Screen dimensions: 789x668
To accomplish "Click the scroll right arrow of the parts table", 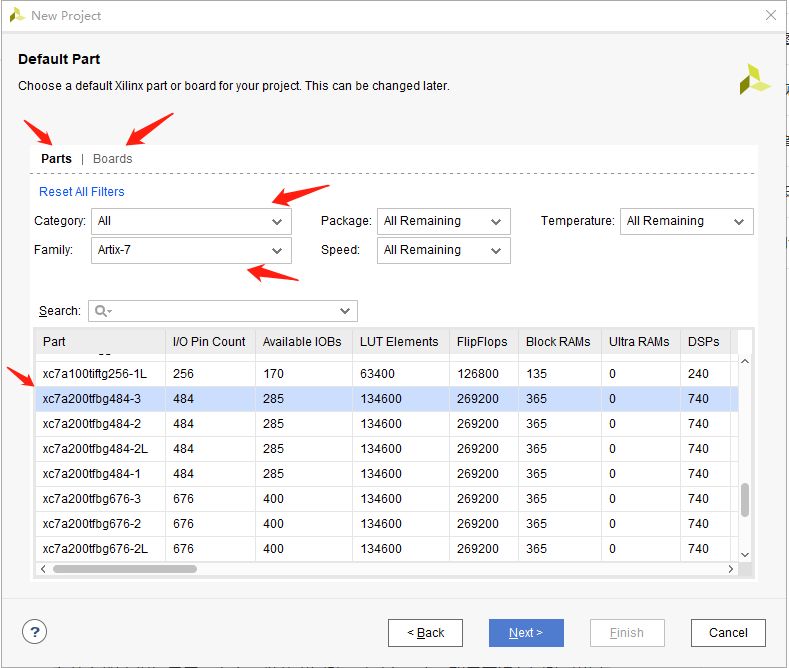I will 731,569.
